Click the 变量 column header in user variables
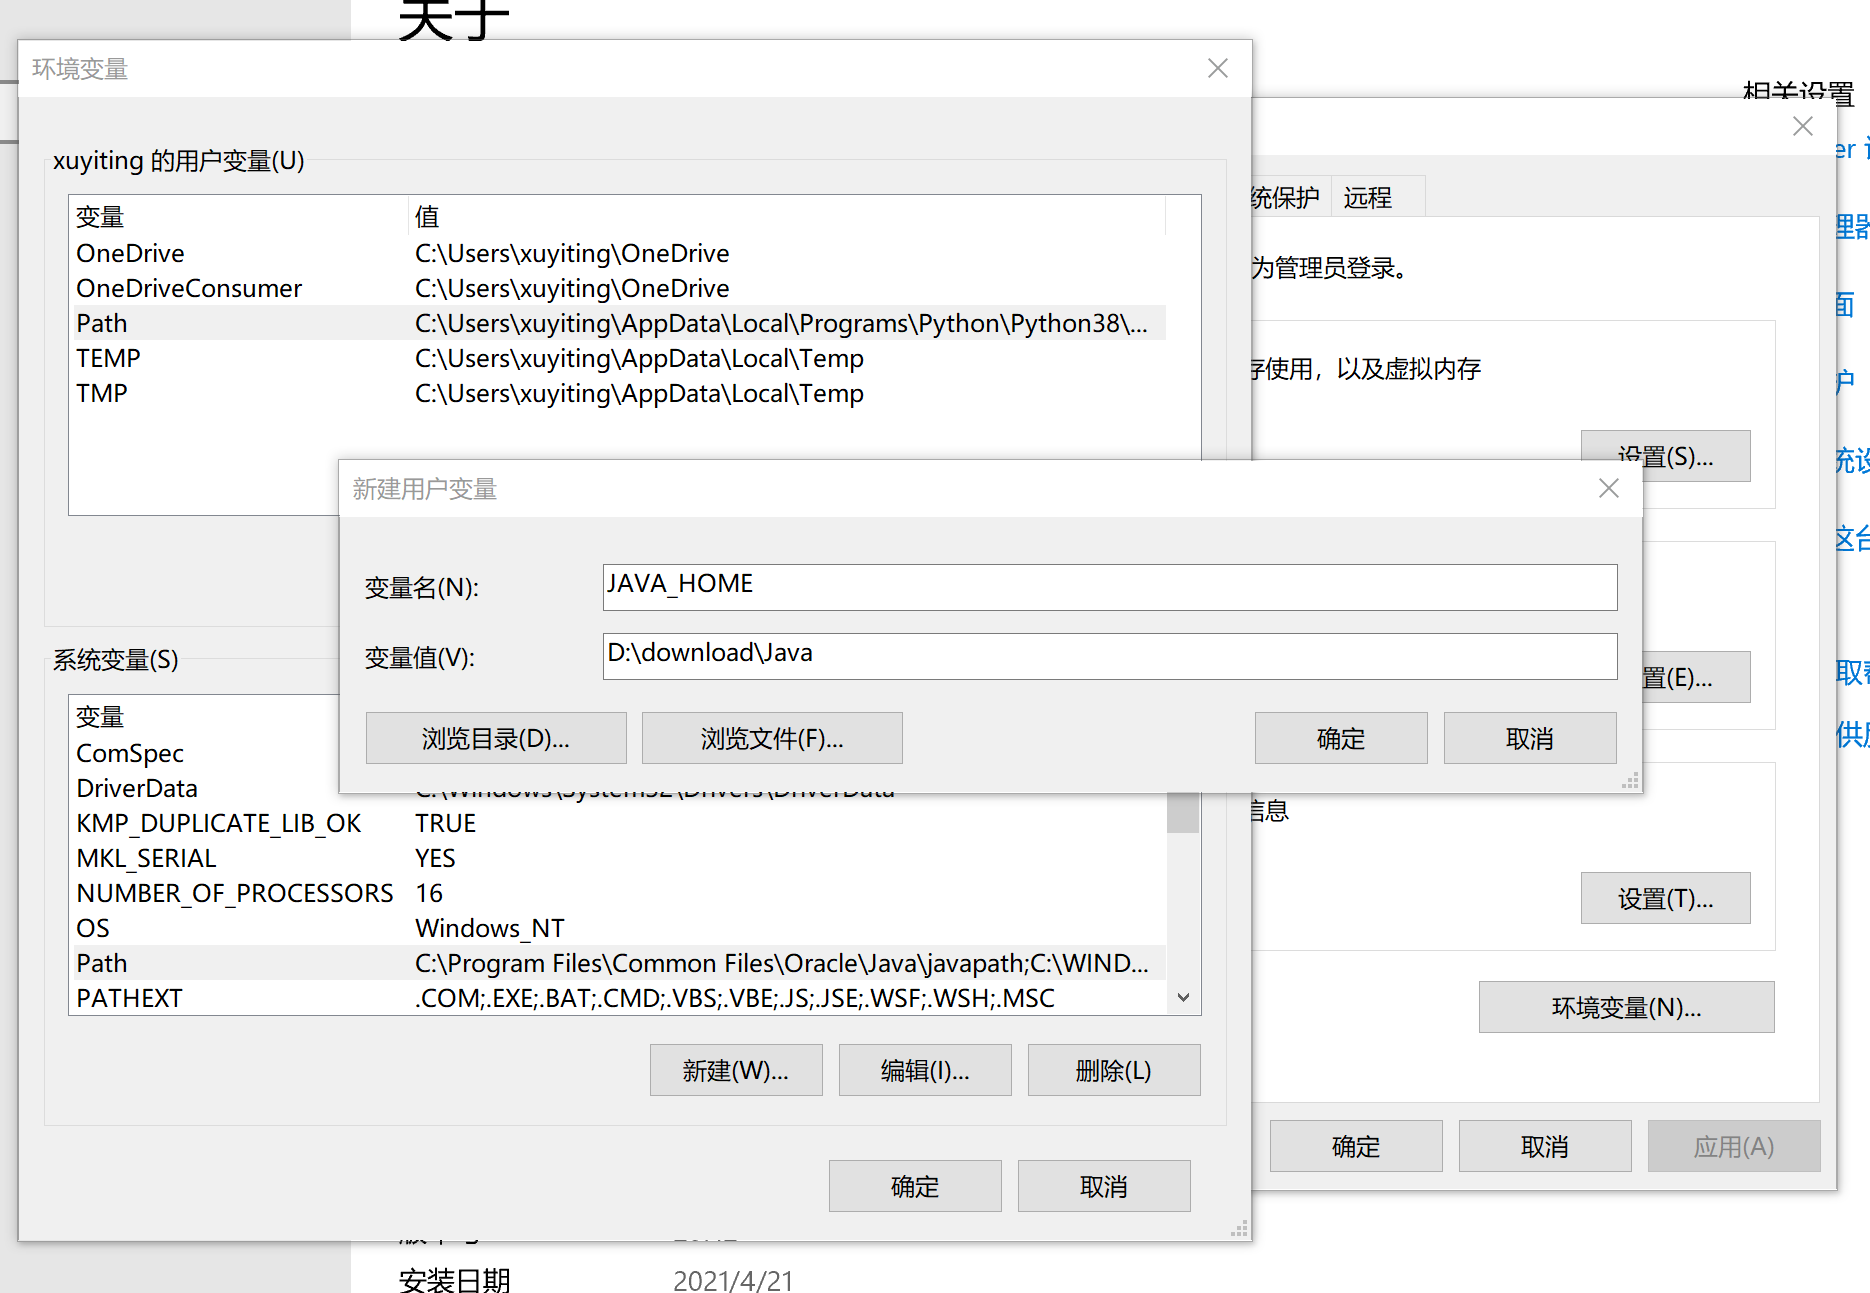This screenshot has width=1870, height=1293. tap(238, 216)
